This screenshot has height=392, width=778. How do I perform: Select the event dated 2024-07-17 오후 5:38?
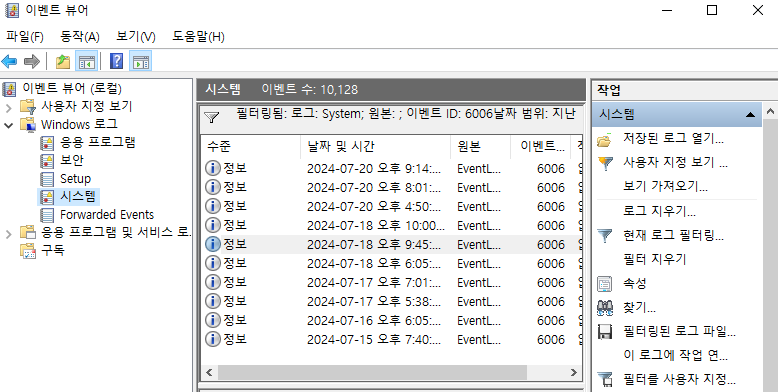[391, 302]
